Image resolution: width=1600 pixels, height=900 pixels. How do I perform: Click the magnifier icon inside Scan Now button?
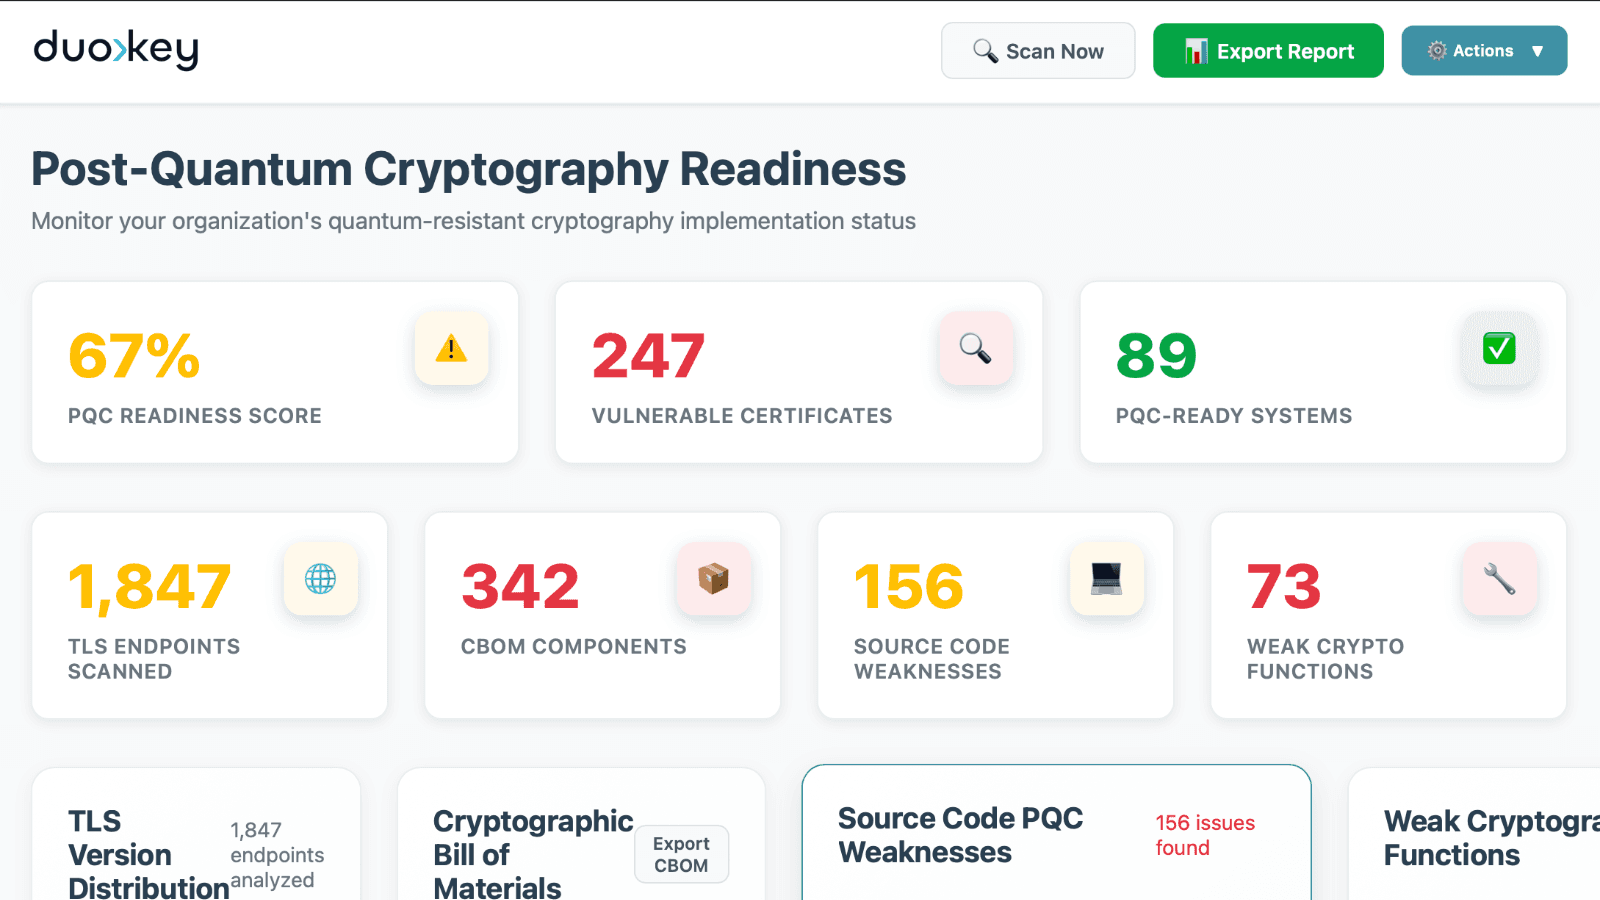[x=984, y=50]
